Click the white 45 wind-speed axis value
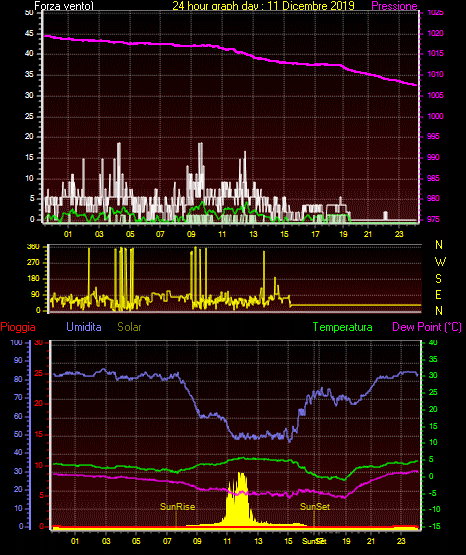 29,34
